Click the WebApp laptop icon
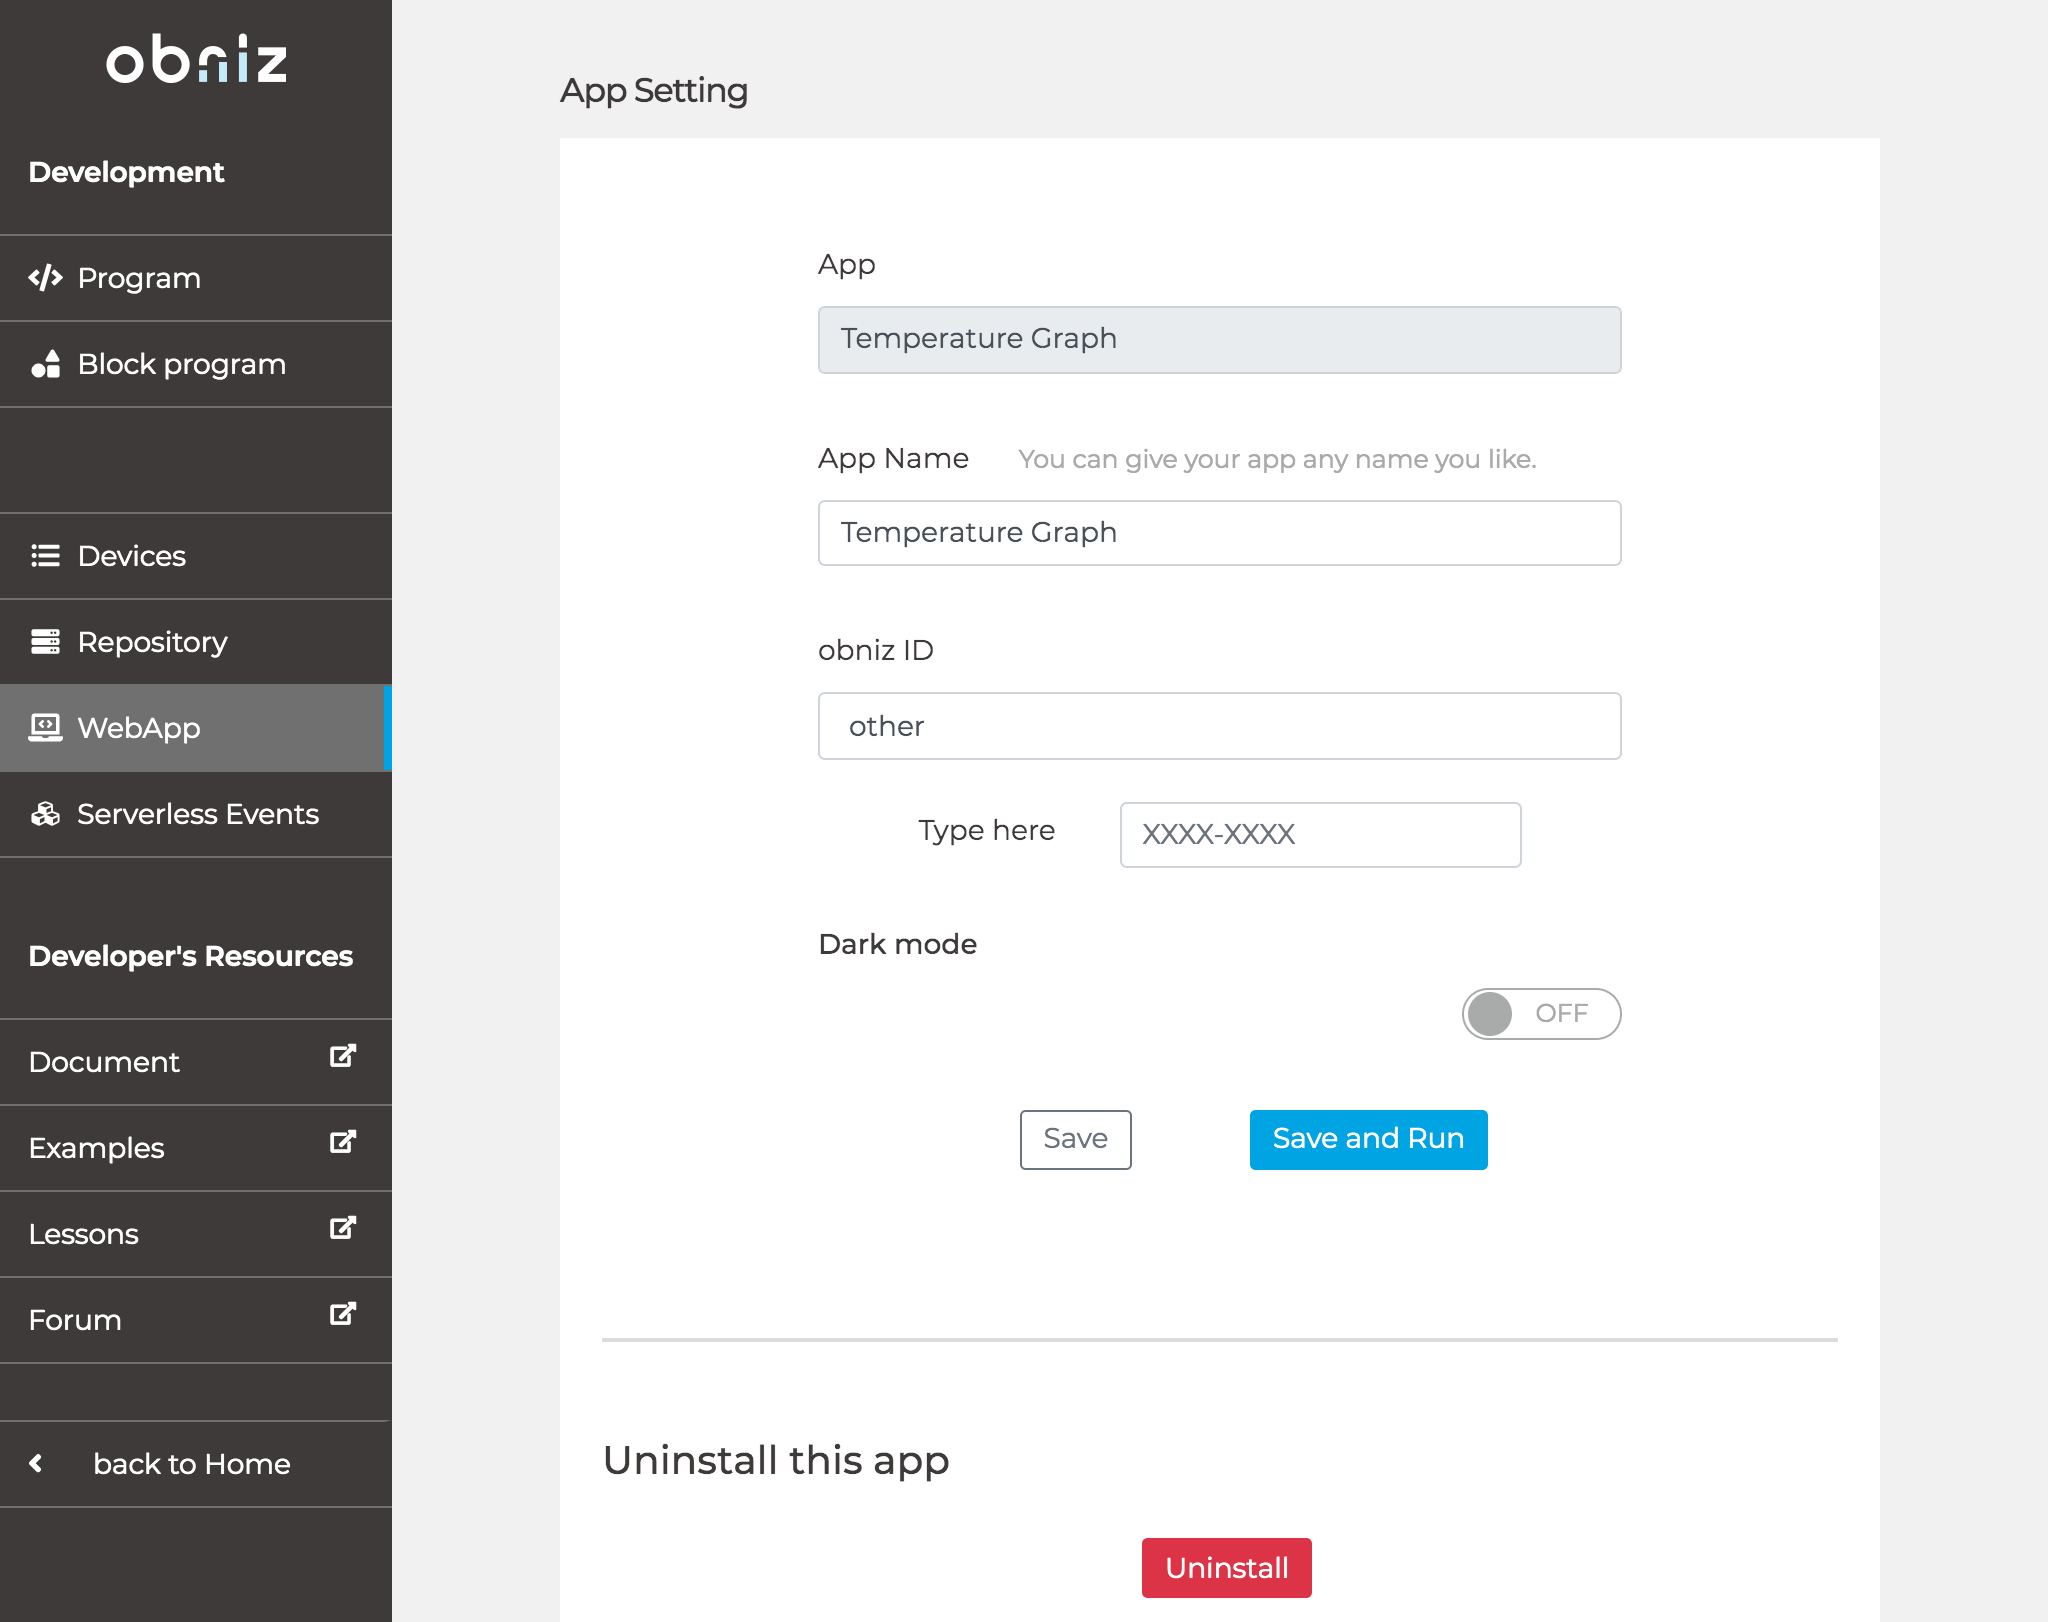This screenshot has width=2048, height=1622. click(x=45, y=728)
